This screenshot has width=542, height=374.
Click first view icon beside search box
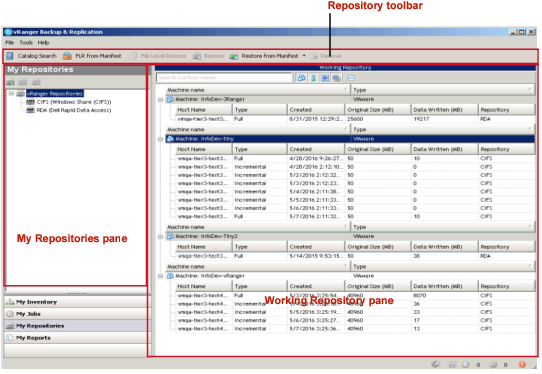301,78
